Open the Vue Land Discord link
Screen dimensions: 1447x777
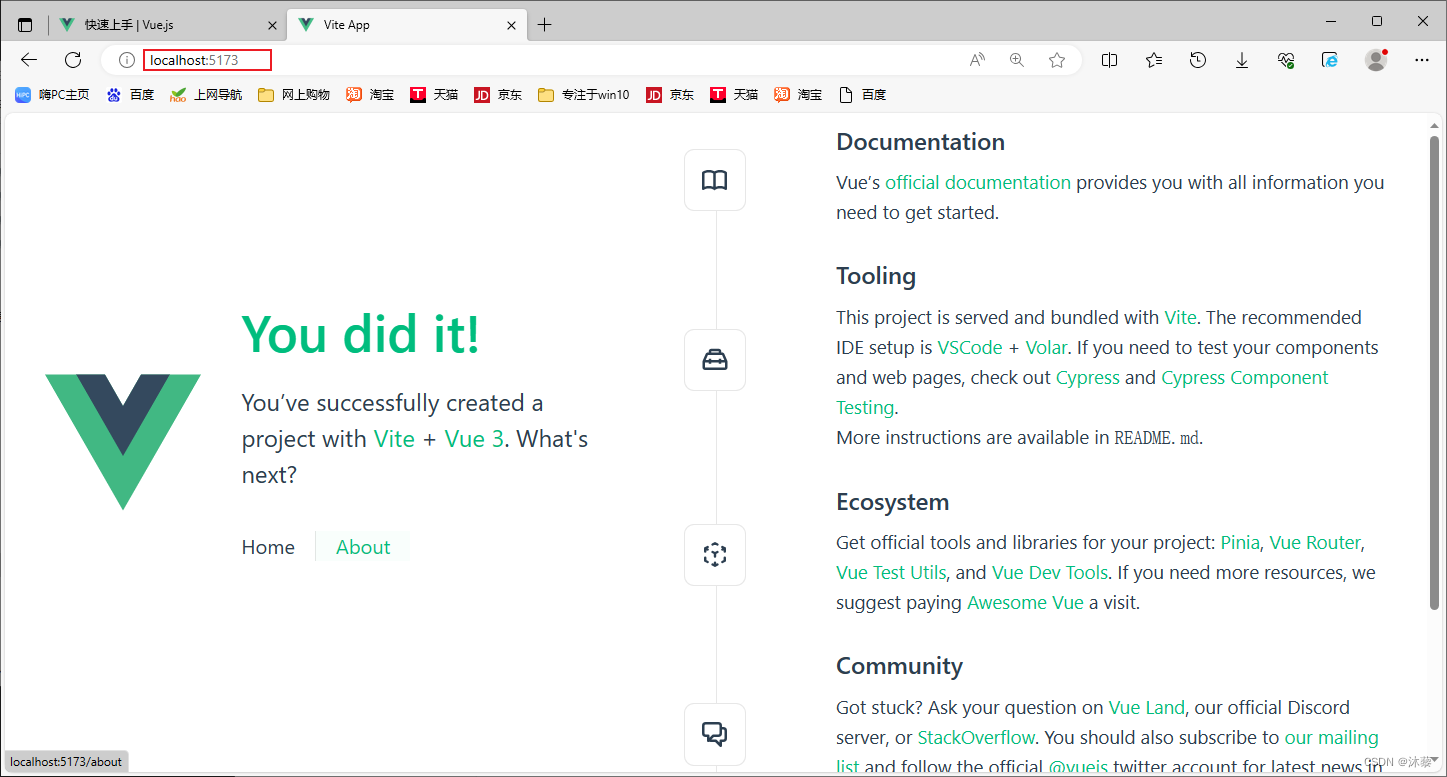pyautogui.click(x=1146, y=707)
